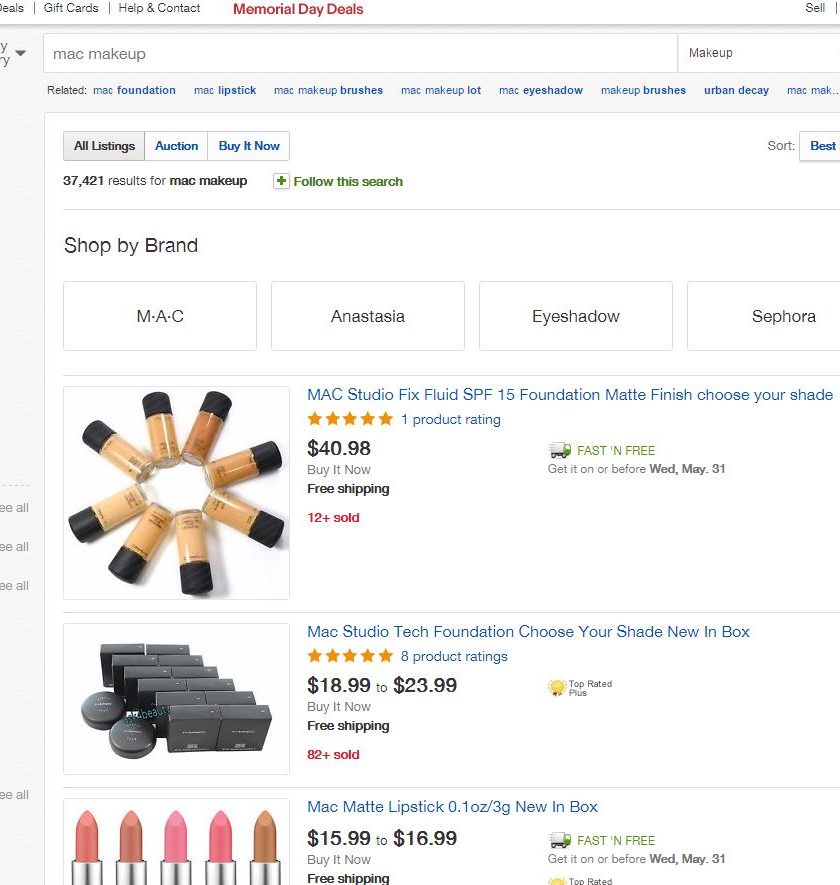Click the star rating on MAC Studio Fix Fluid

pyautogui.click(x=350, y=419)
